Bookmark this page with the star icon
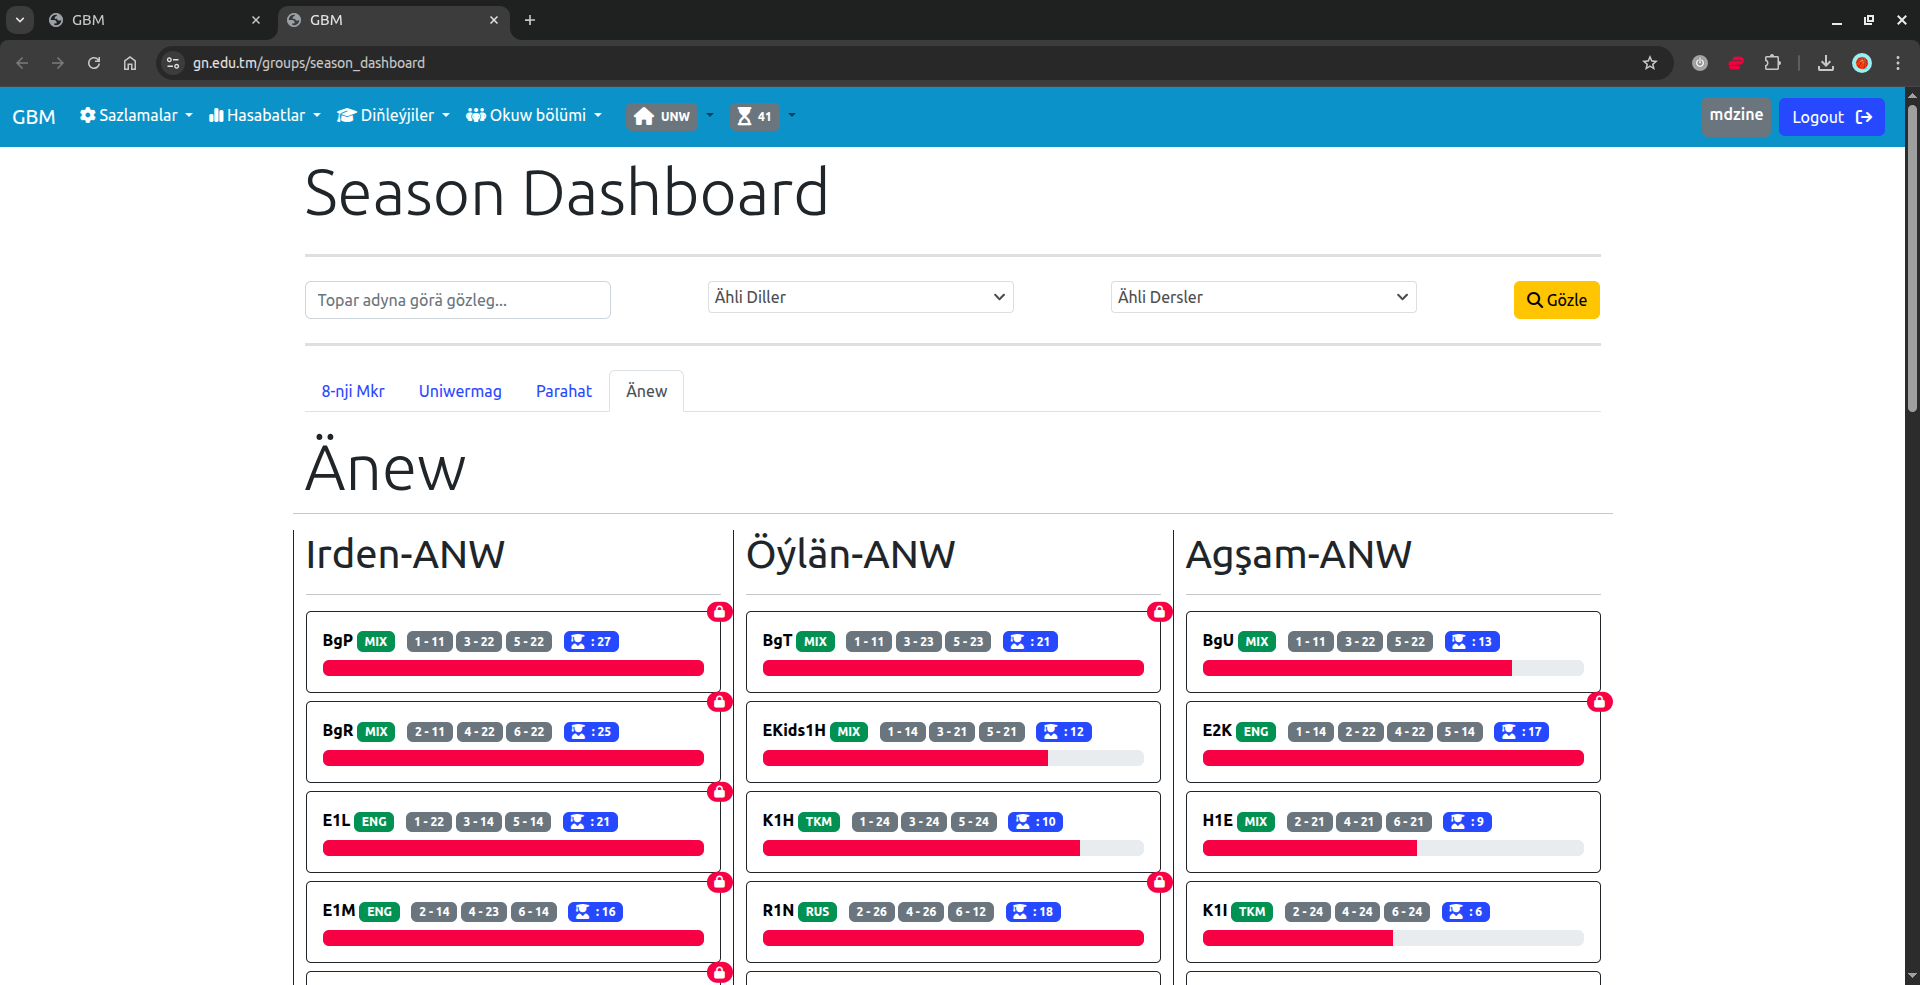Screen dimensions: 1920x985 pyautogui.click(x=1650, y=63)
